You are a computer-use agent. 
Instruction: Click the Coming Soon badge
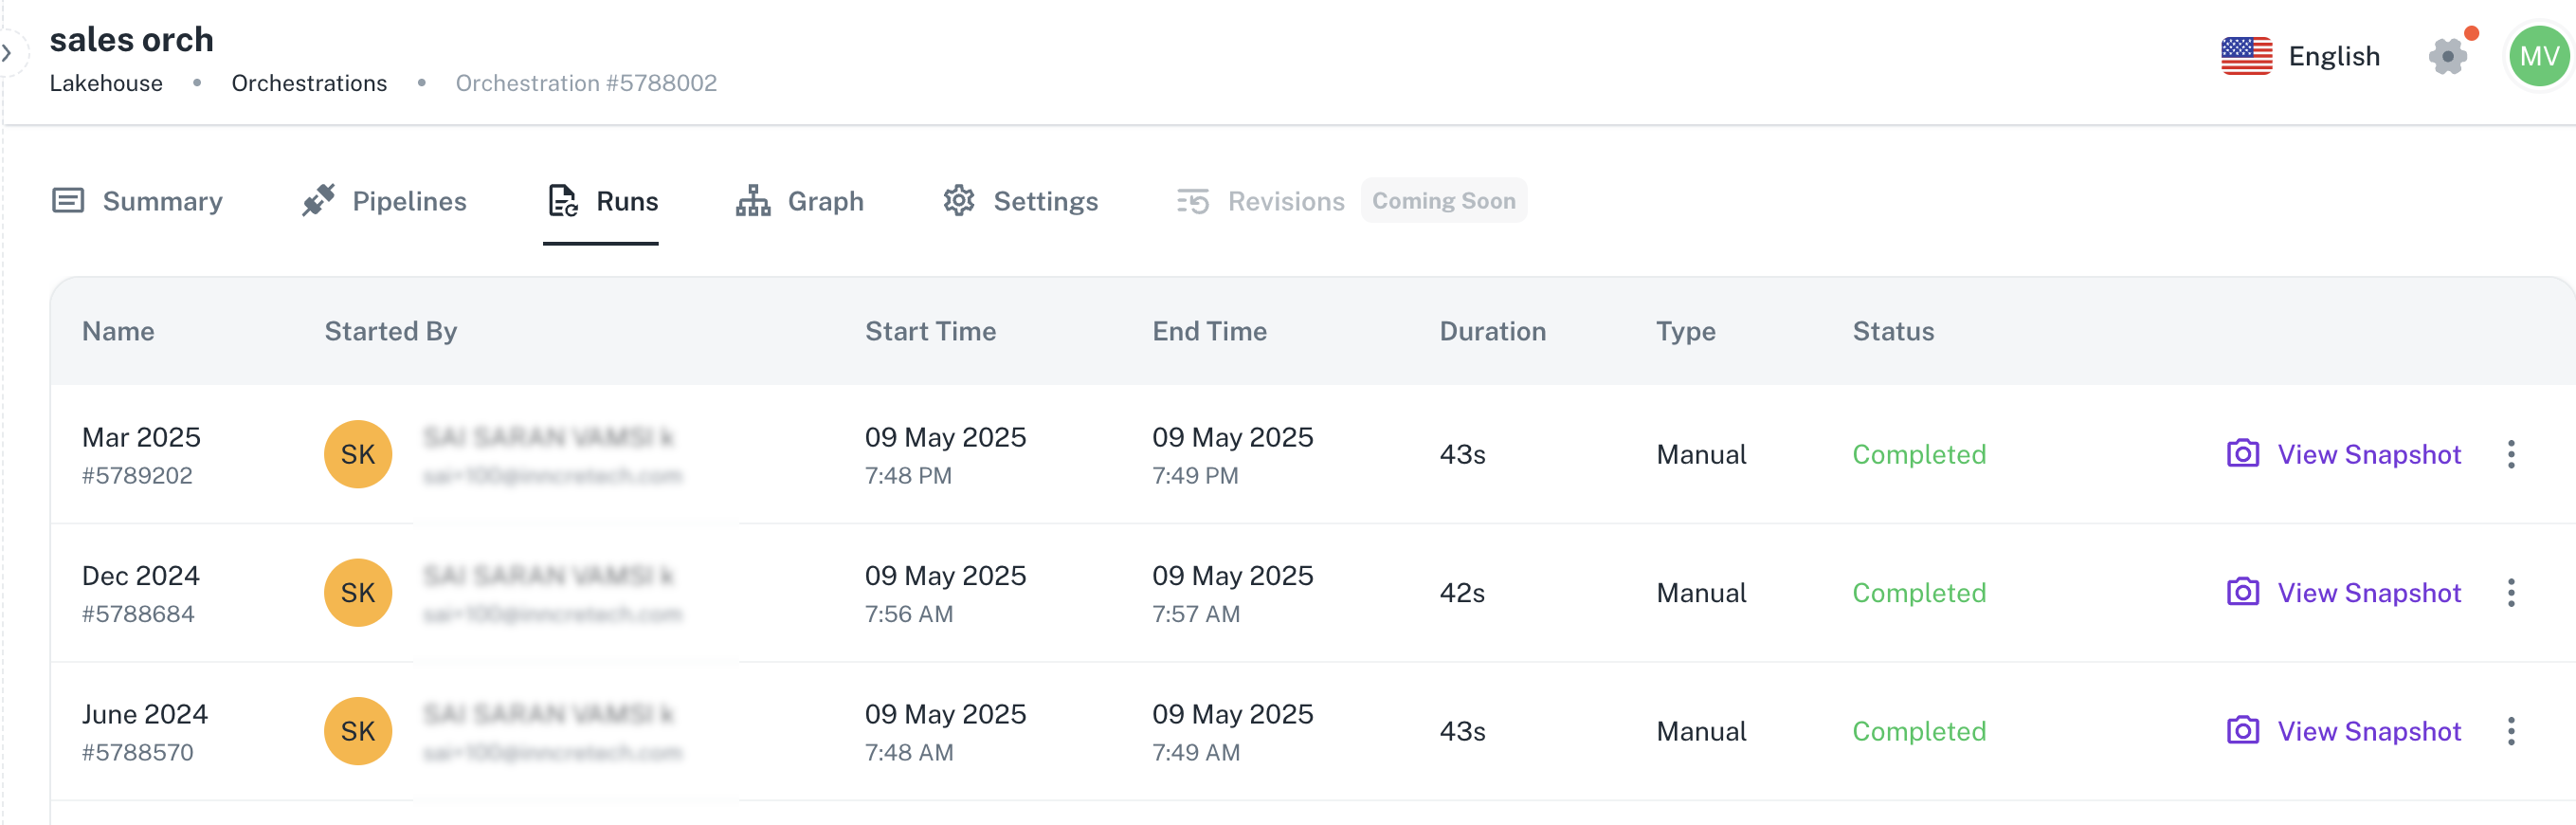click(x=1443, y=200)
